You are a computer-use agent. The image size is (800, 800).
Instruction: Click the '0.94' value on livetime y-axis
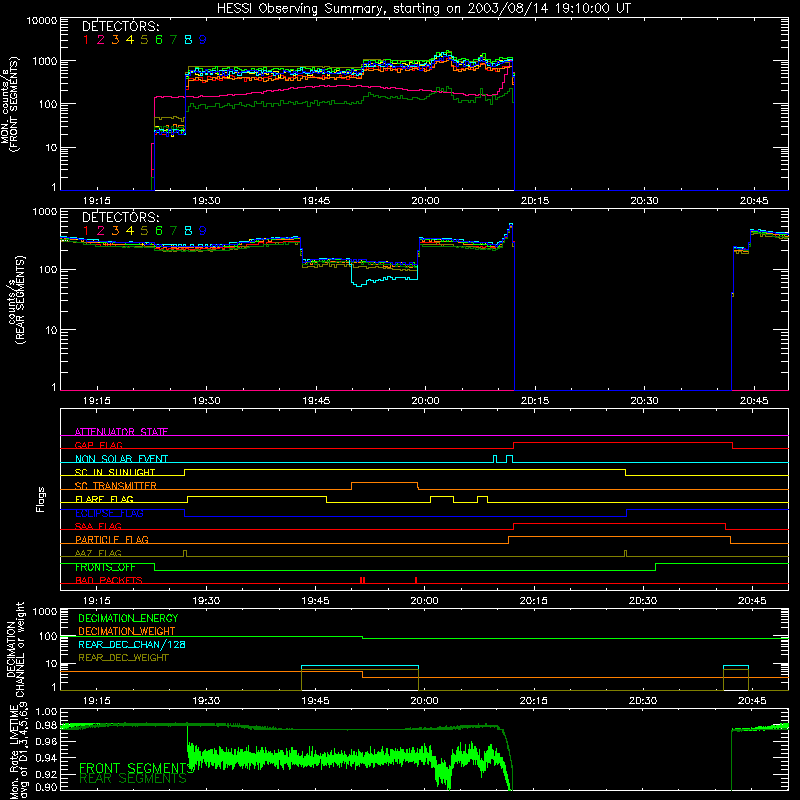[46, 758]
